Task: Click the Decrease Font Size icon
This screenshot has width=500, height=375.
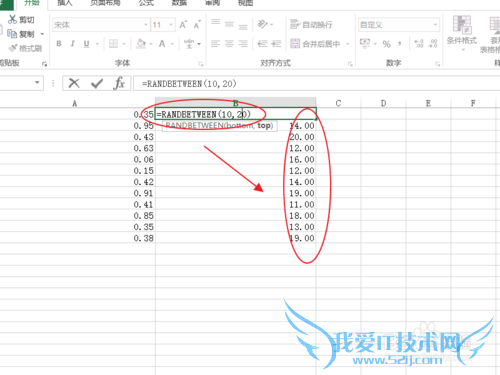Action: pyautogui.click(x=197, y=25)
